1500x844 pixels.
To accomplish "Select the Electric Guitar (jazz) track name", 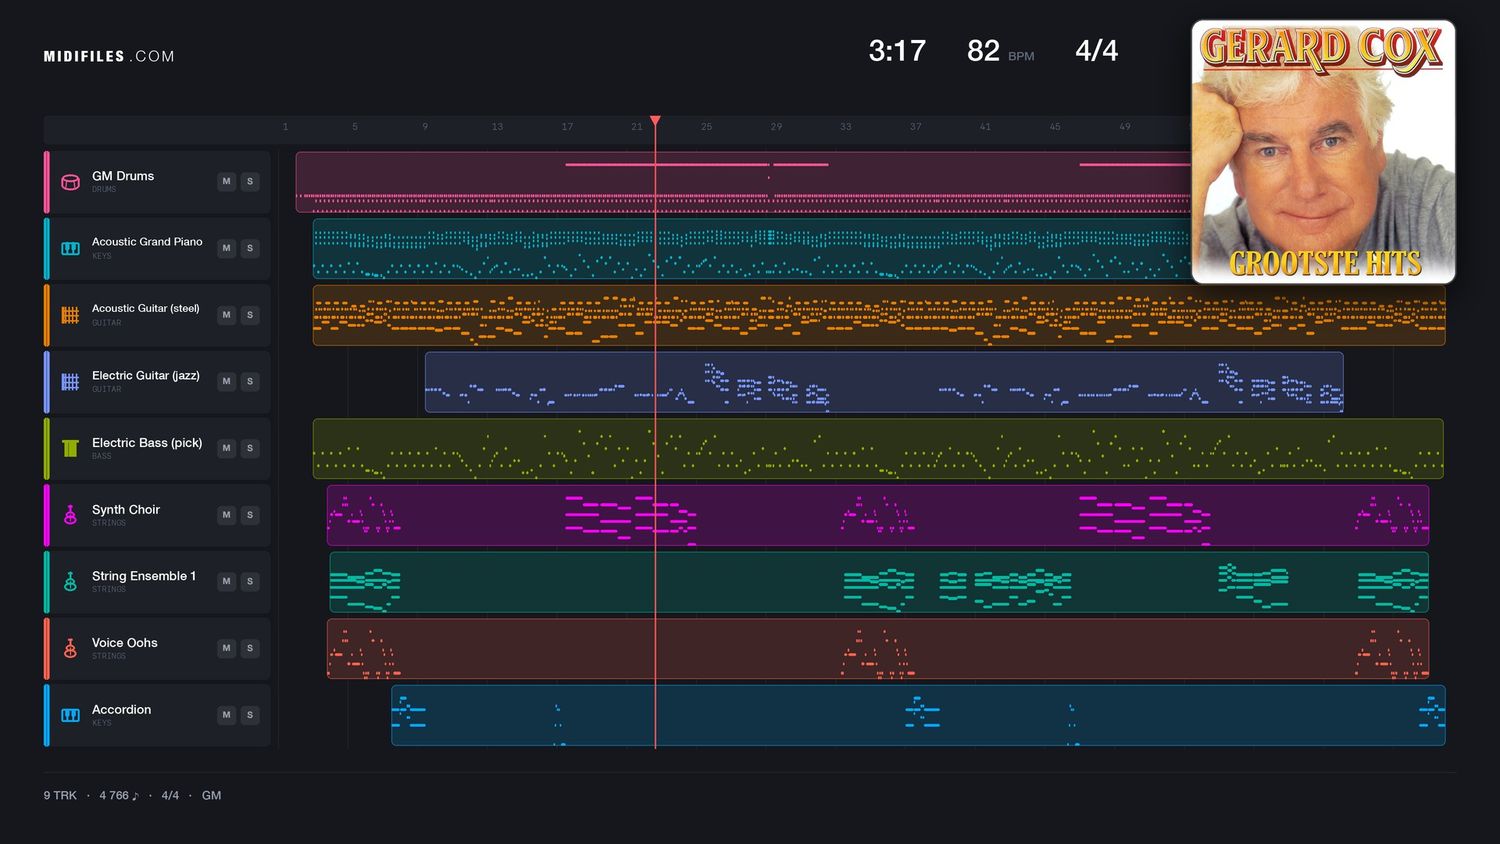I will coord(146,376).
